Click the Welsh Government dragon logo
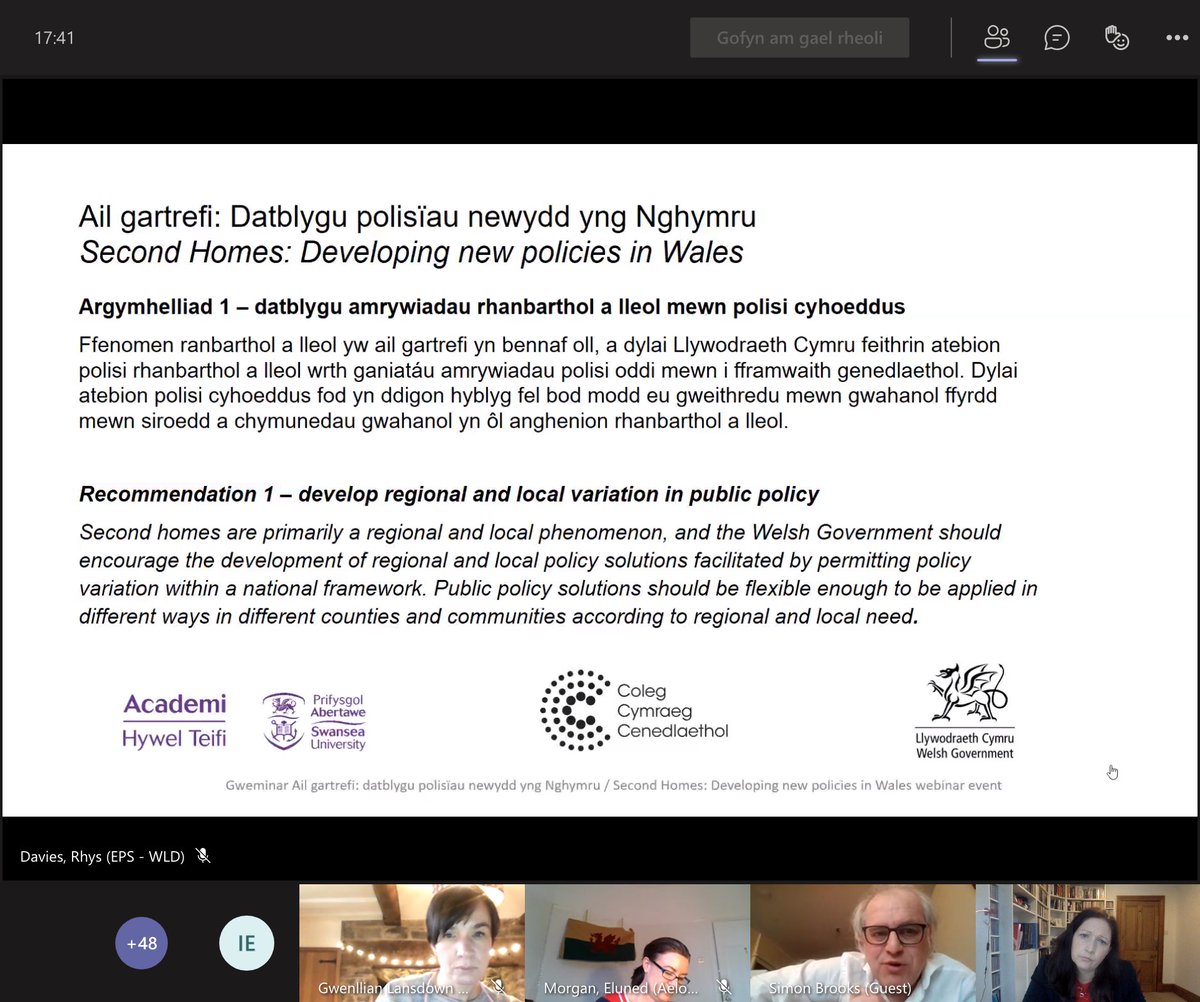This screenshot has height=1002, width=1200. [964, 710]
